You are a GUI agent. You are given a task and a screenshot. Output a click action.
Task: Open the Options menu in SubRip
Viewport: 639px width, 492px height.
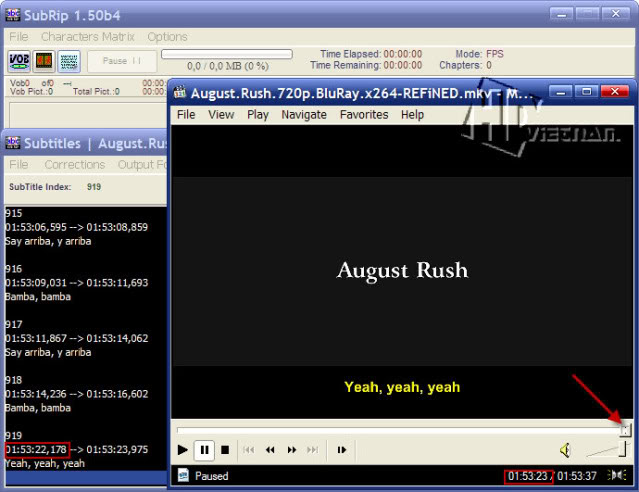[167, 37]
